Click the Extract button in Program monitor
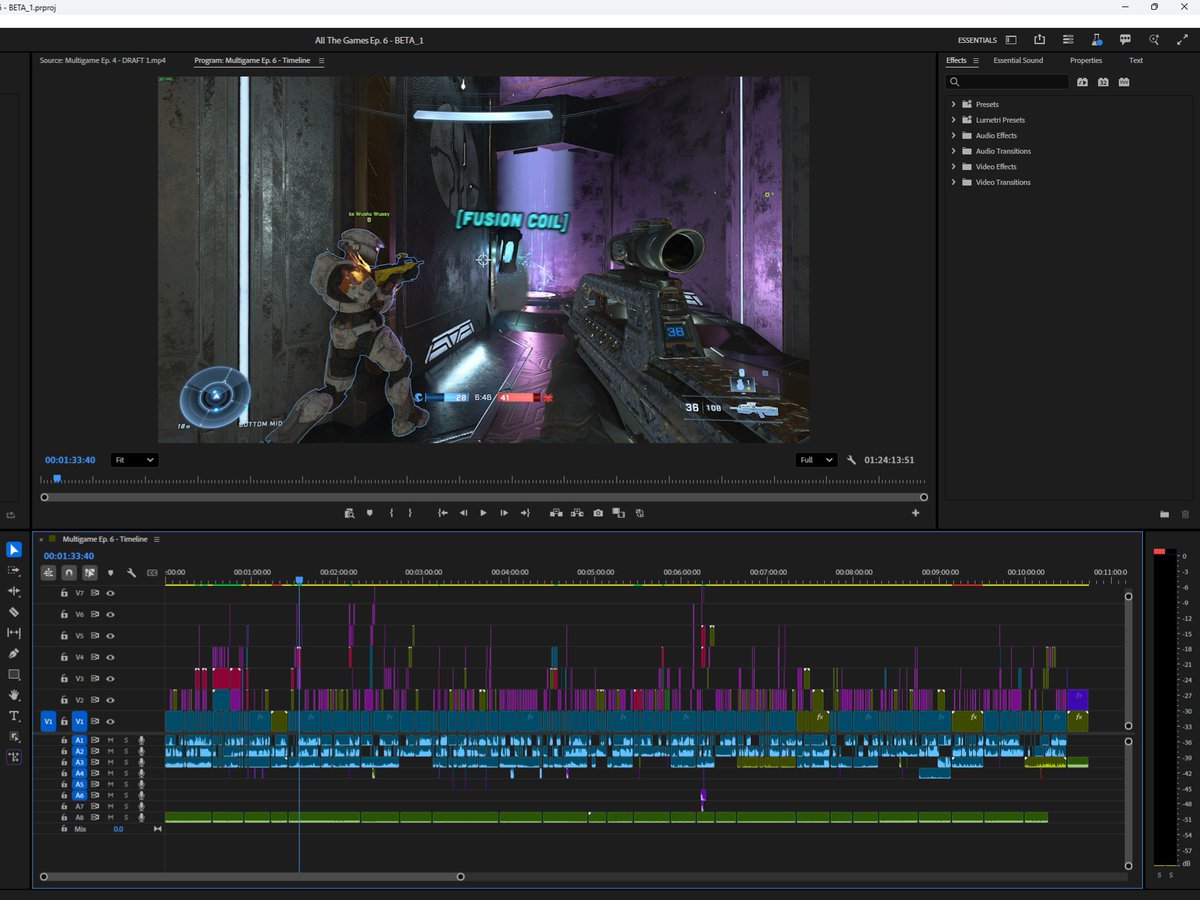 click(577, 513)
